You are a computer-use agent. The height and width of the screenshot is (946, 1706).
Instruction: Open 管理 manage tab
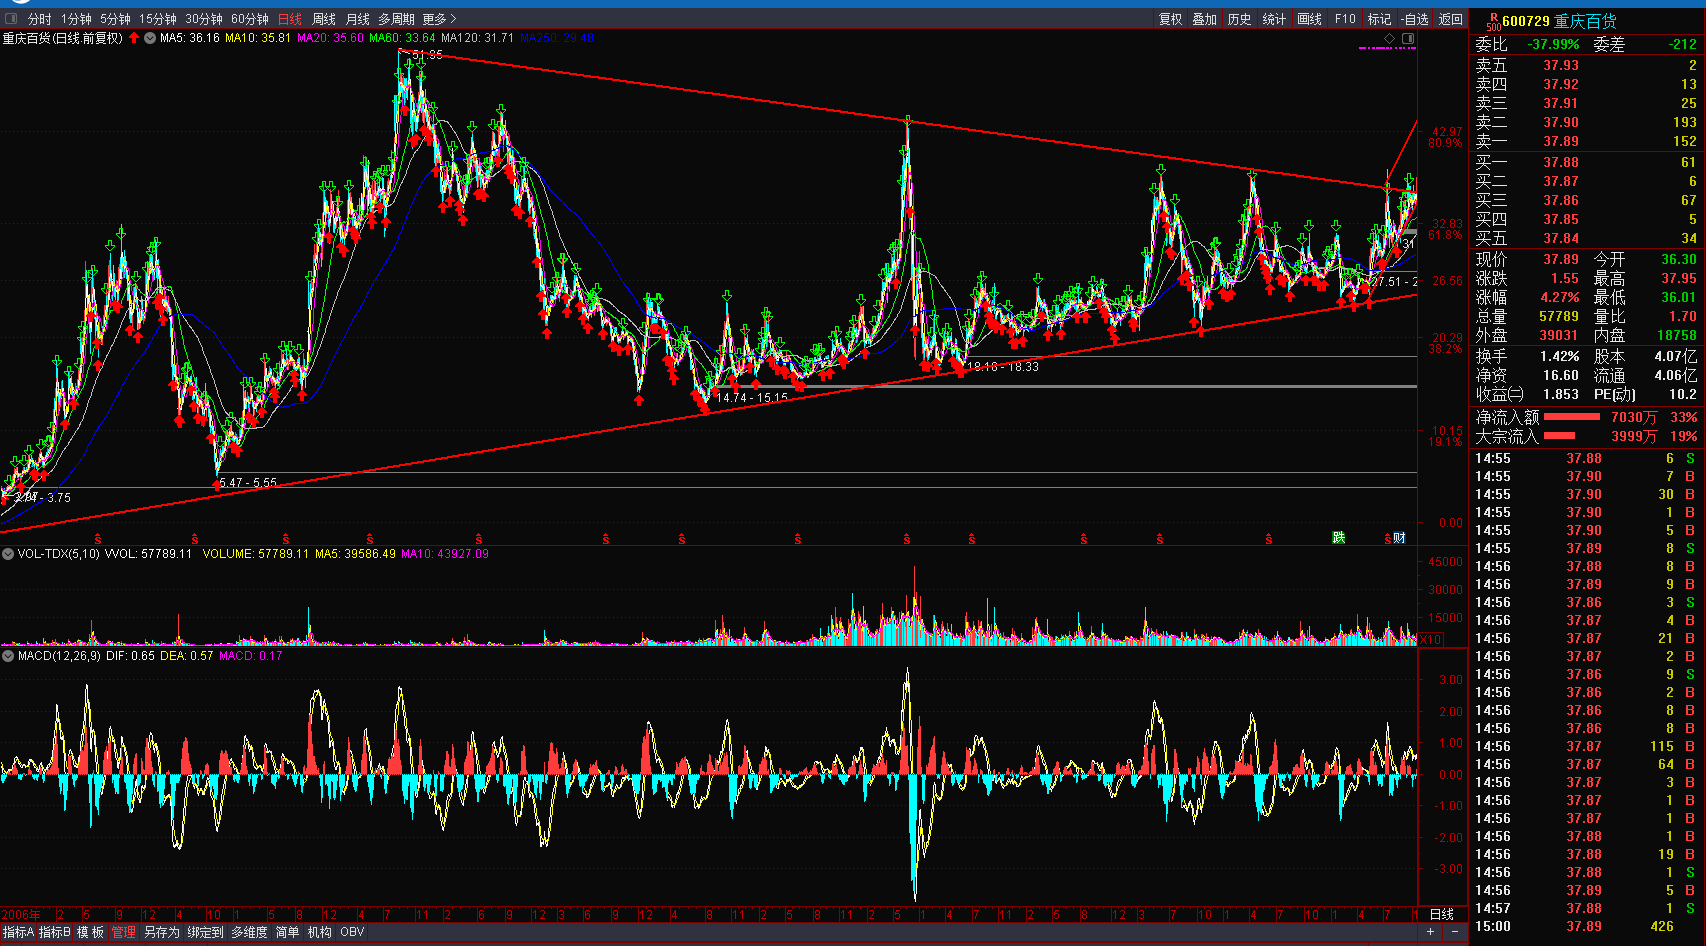(124, 932)
